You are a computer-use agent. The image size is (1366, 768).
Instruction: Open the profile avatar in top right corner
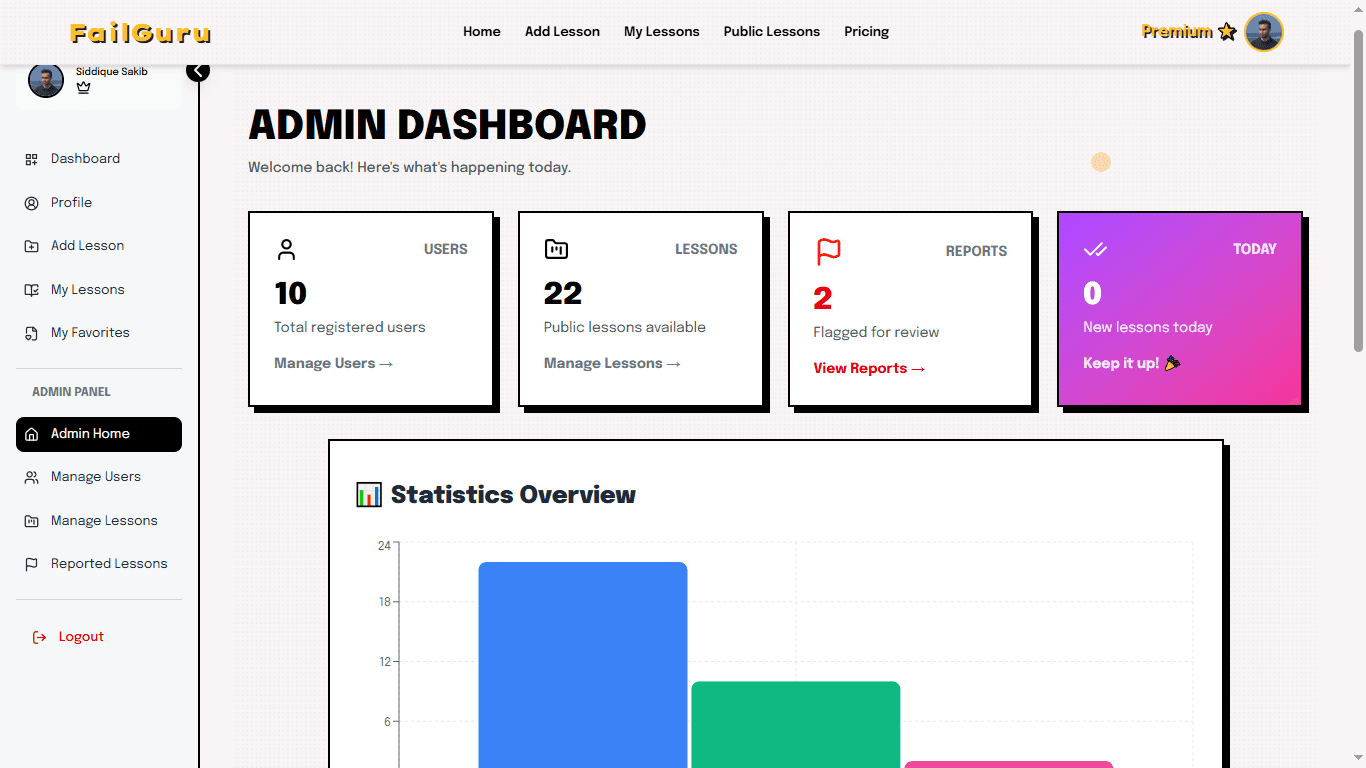coord(1263,31)
